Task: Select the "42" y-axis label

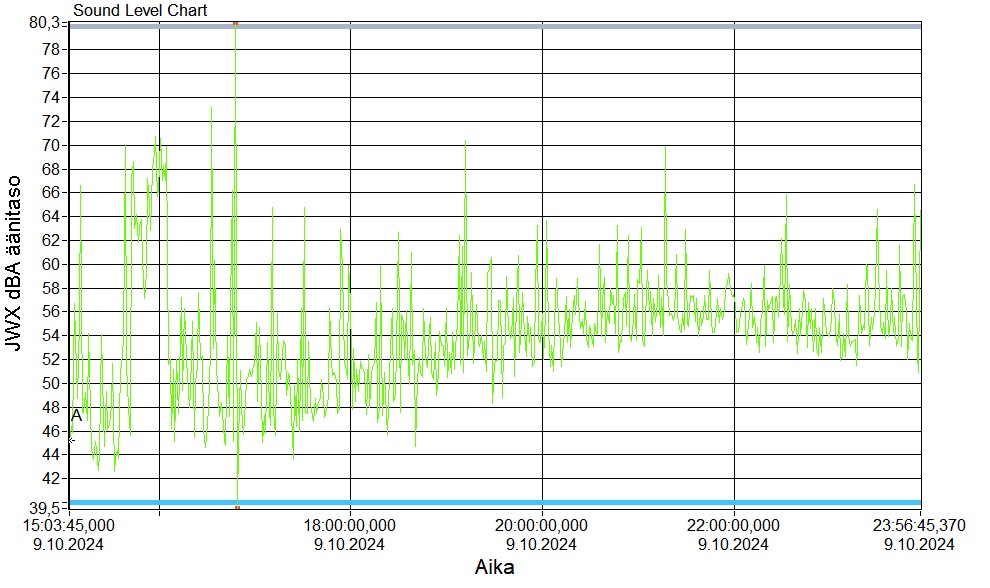Action: tap(51, 479)
